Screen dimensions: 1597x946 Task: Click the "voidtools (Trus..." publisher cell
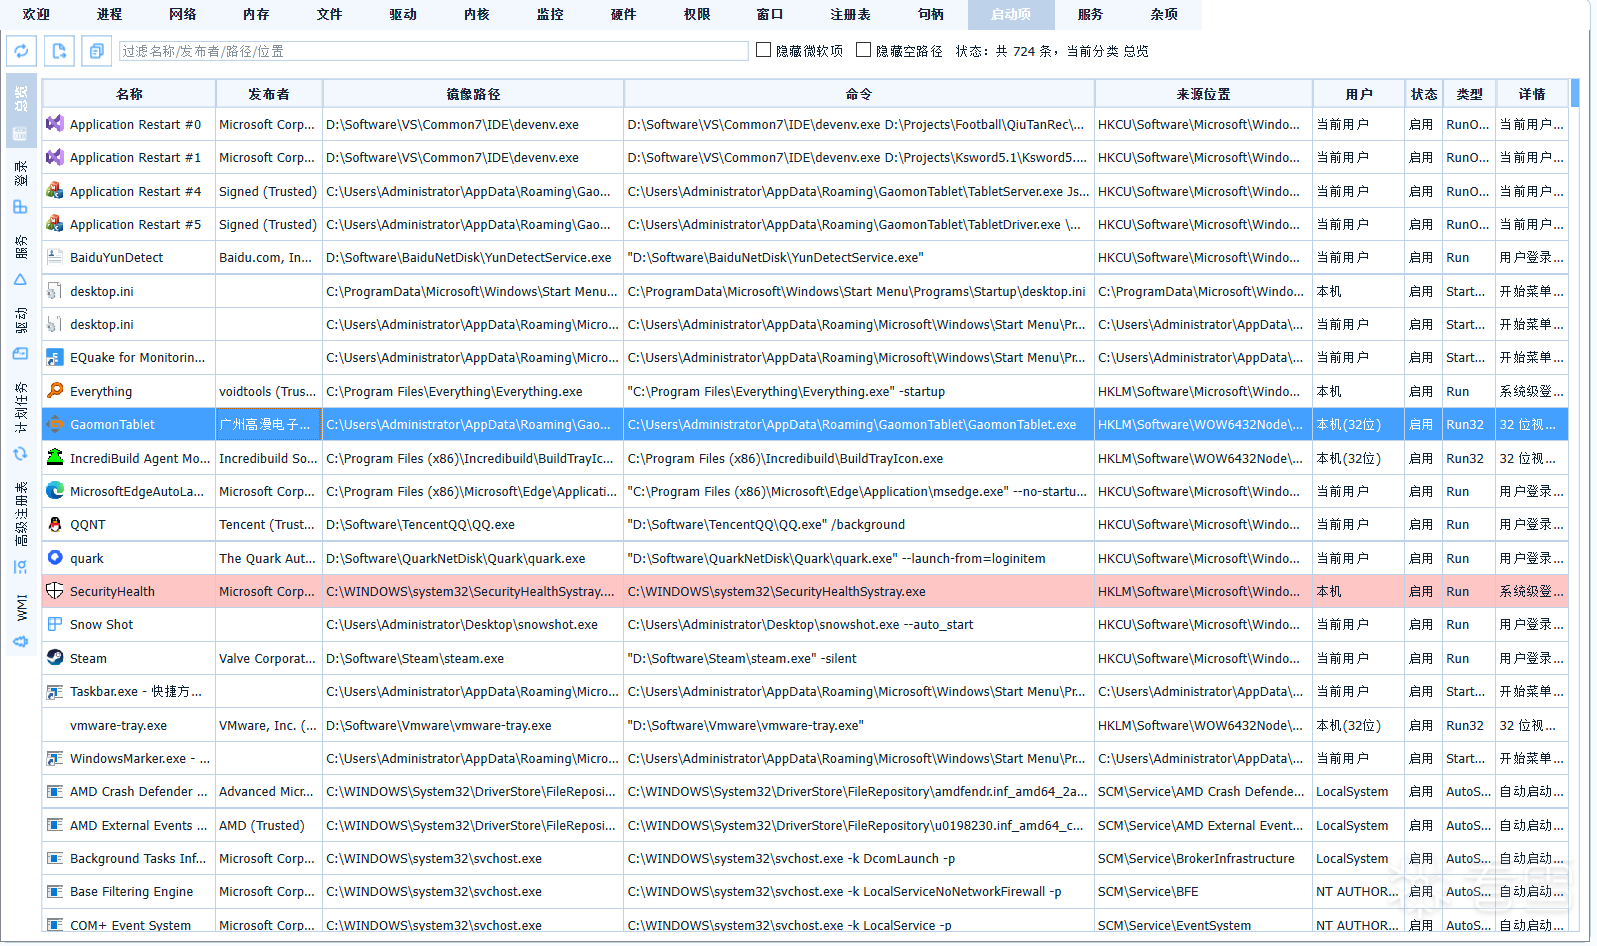point(269,391)
